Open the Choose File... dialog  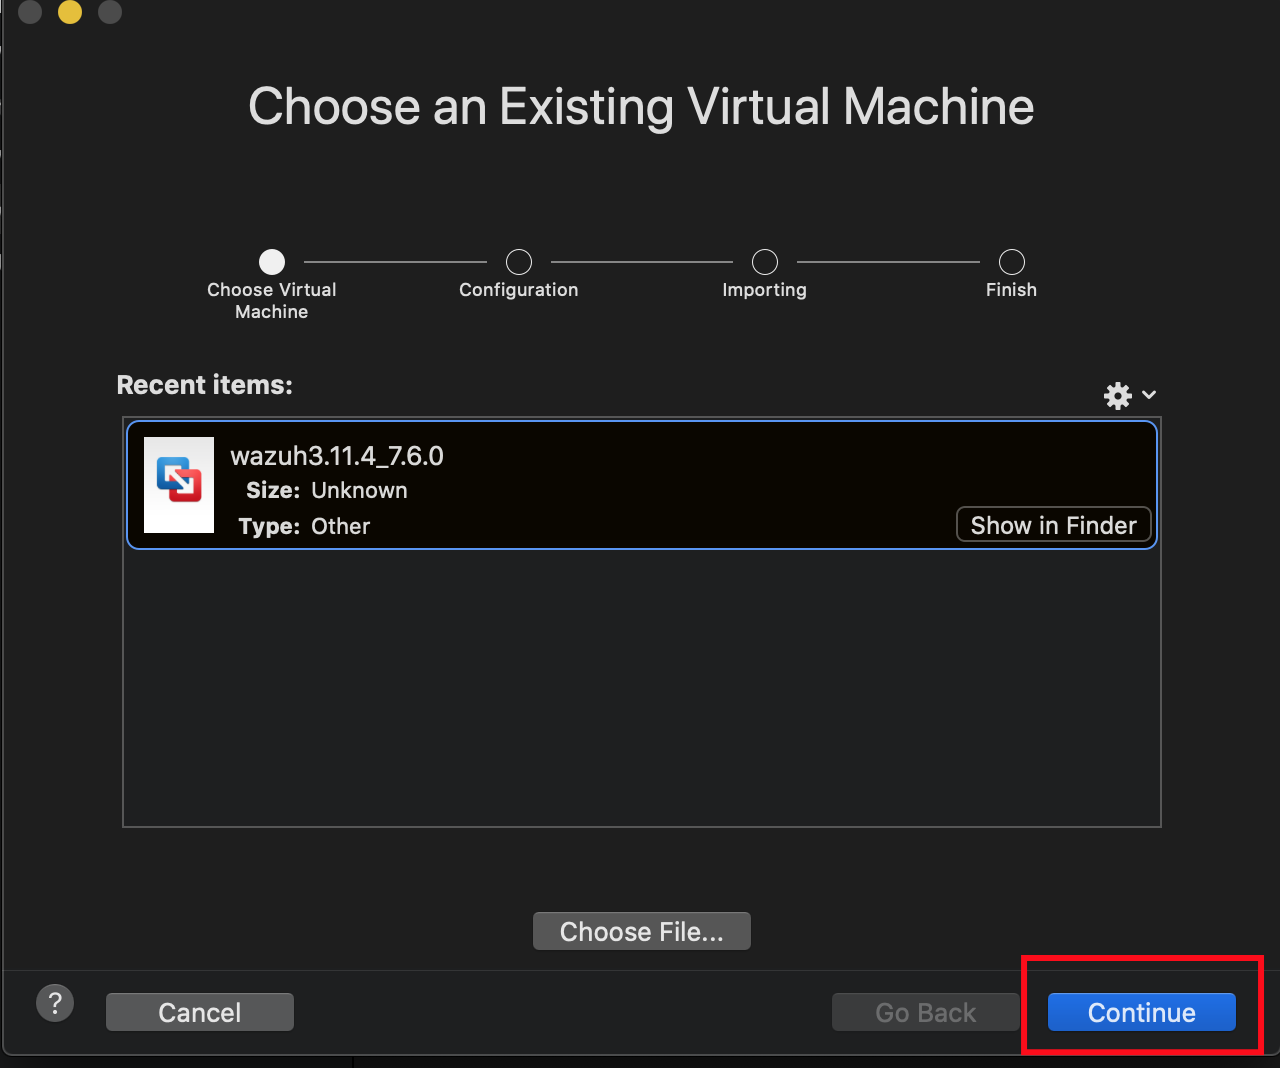(x=641, y=931)
